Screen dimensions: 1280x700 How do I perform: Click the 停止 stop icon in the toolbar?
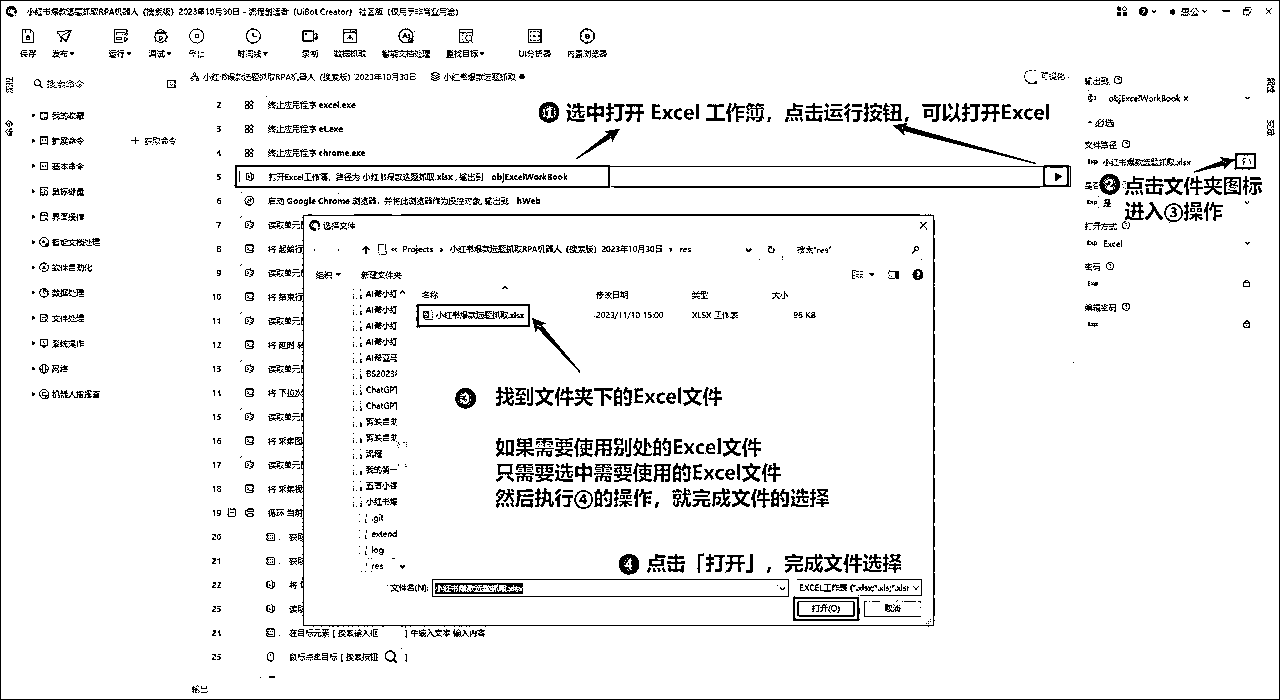coord(196,35)
